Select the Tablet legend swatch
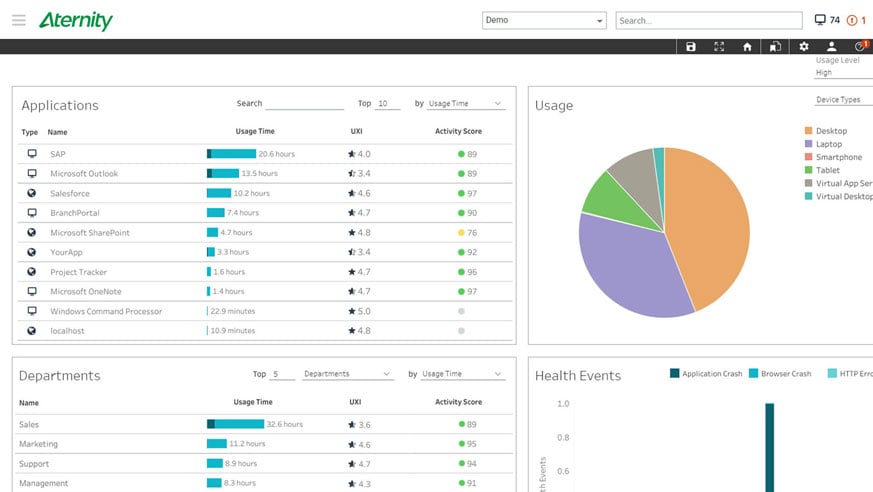The image size is (873, 492). click(808, 170)
